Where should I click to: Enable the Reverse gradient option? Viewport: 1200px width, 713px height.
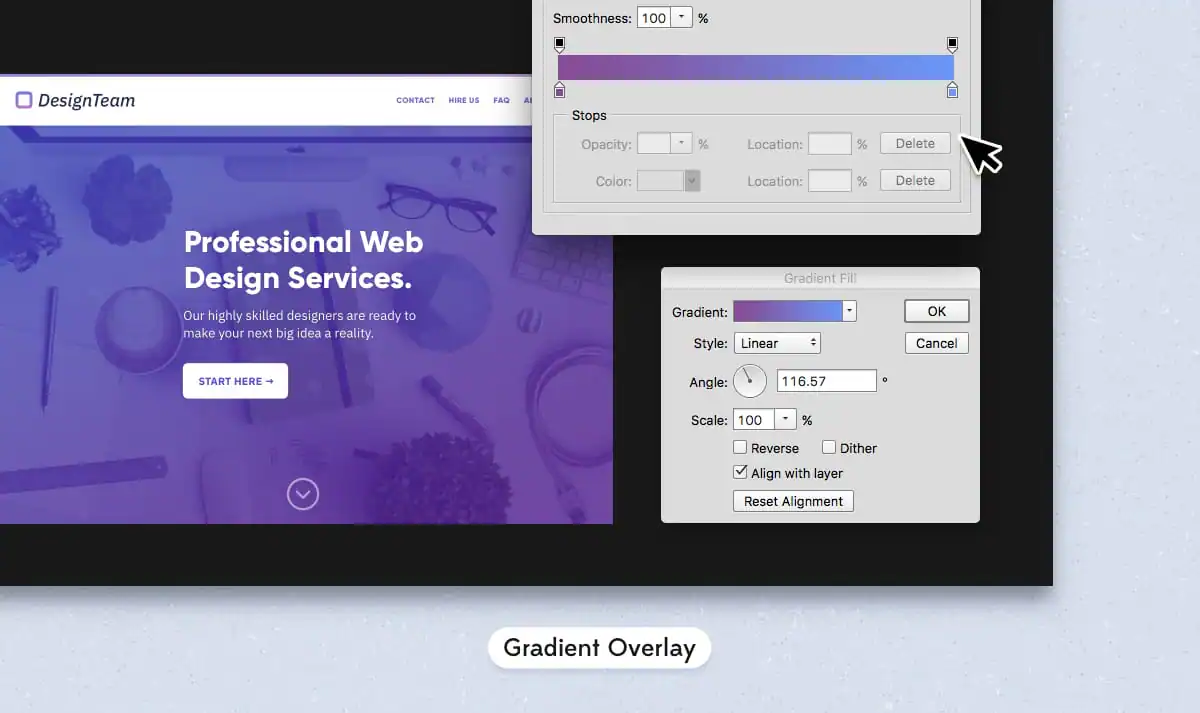[739, 447]
